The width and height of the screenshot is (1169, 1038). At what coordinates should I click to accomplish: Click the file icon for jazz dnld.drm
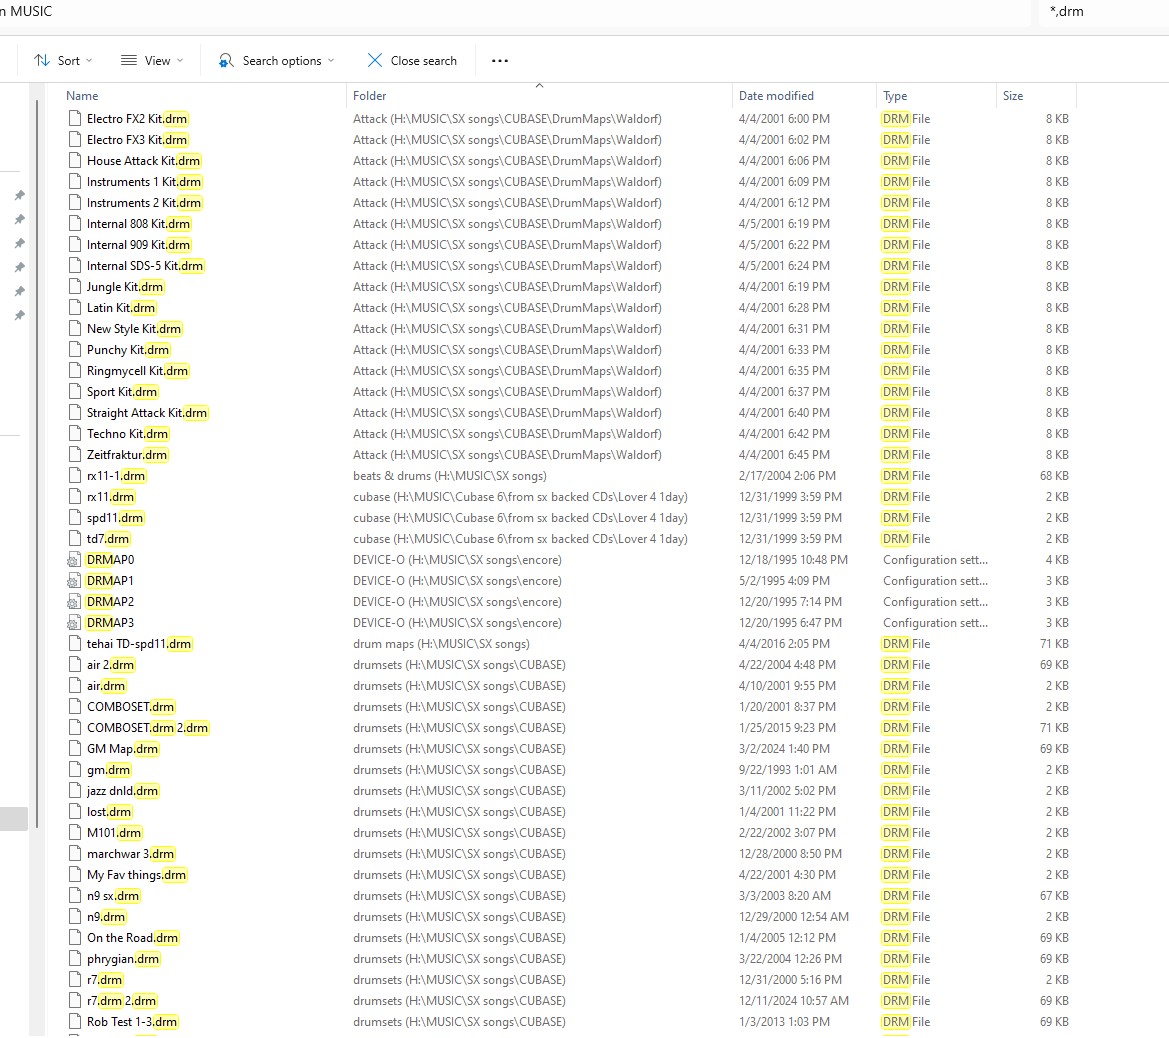[74, 790]
